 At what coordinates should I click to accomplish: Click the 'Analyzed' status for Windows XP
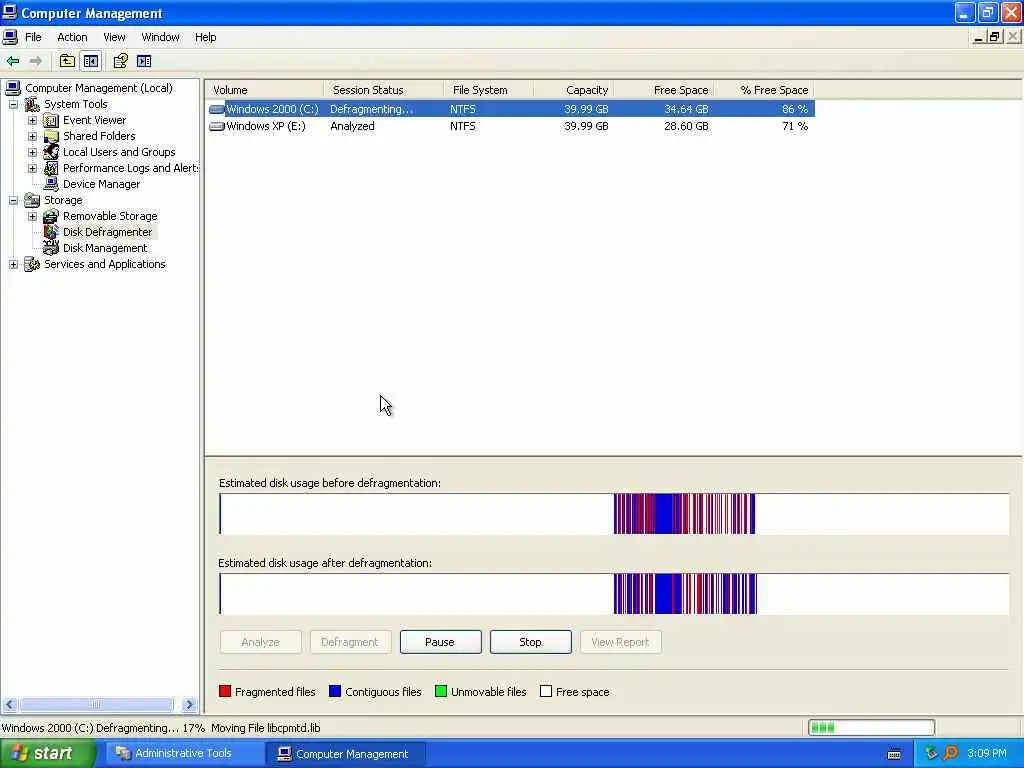point(353,126)
